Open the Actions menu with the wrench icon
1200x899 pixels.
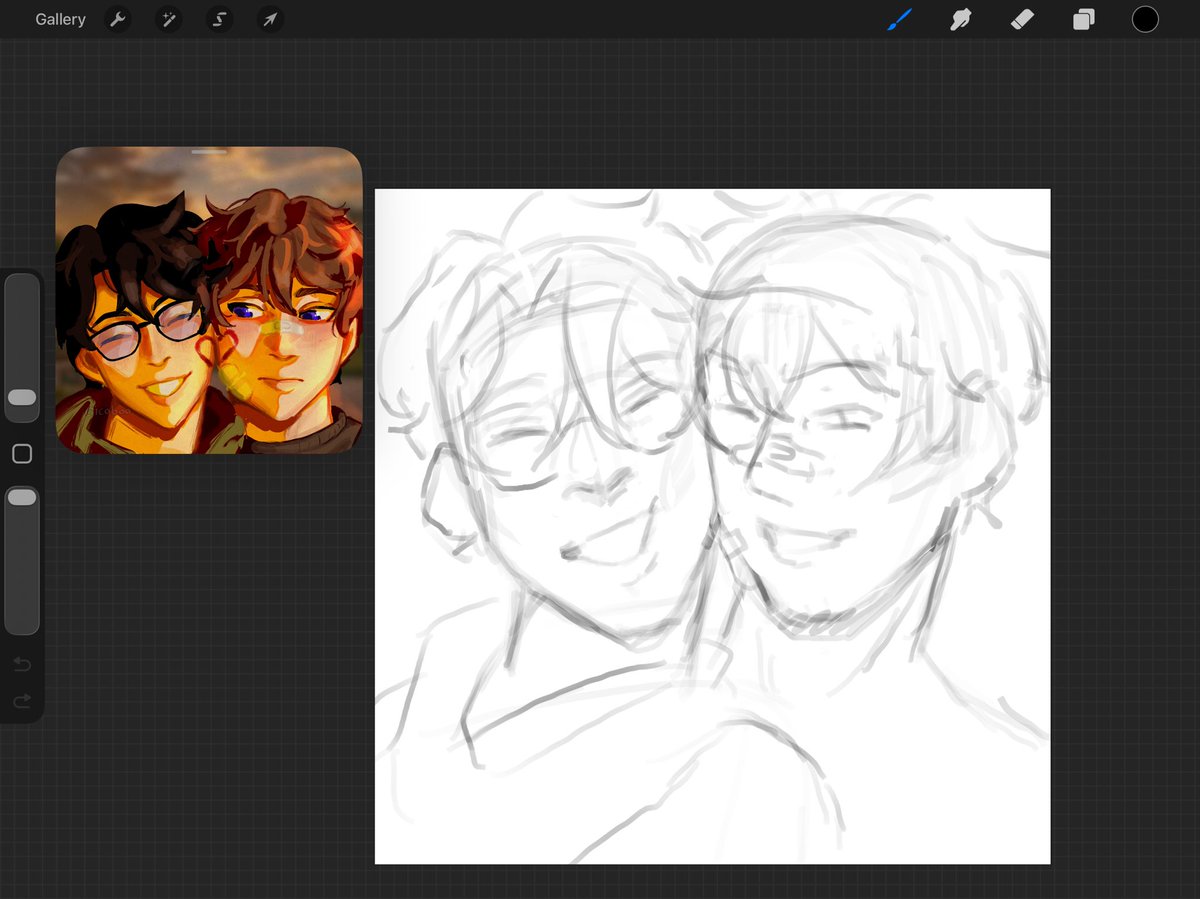point(118,19)
